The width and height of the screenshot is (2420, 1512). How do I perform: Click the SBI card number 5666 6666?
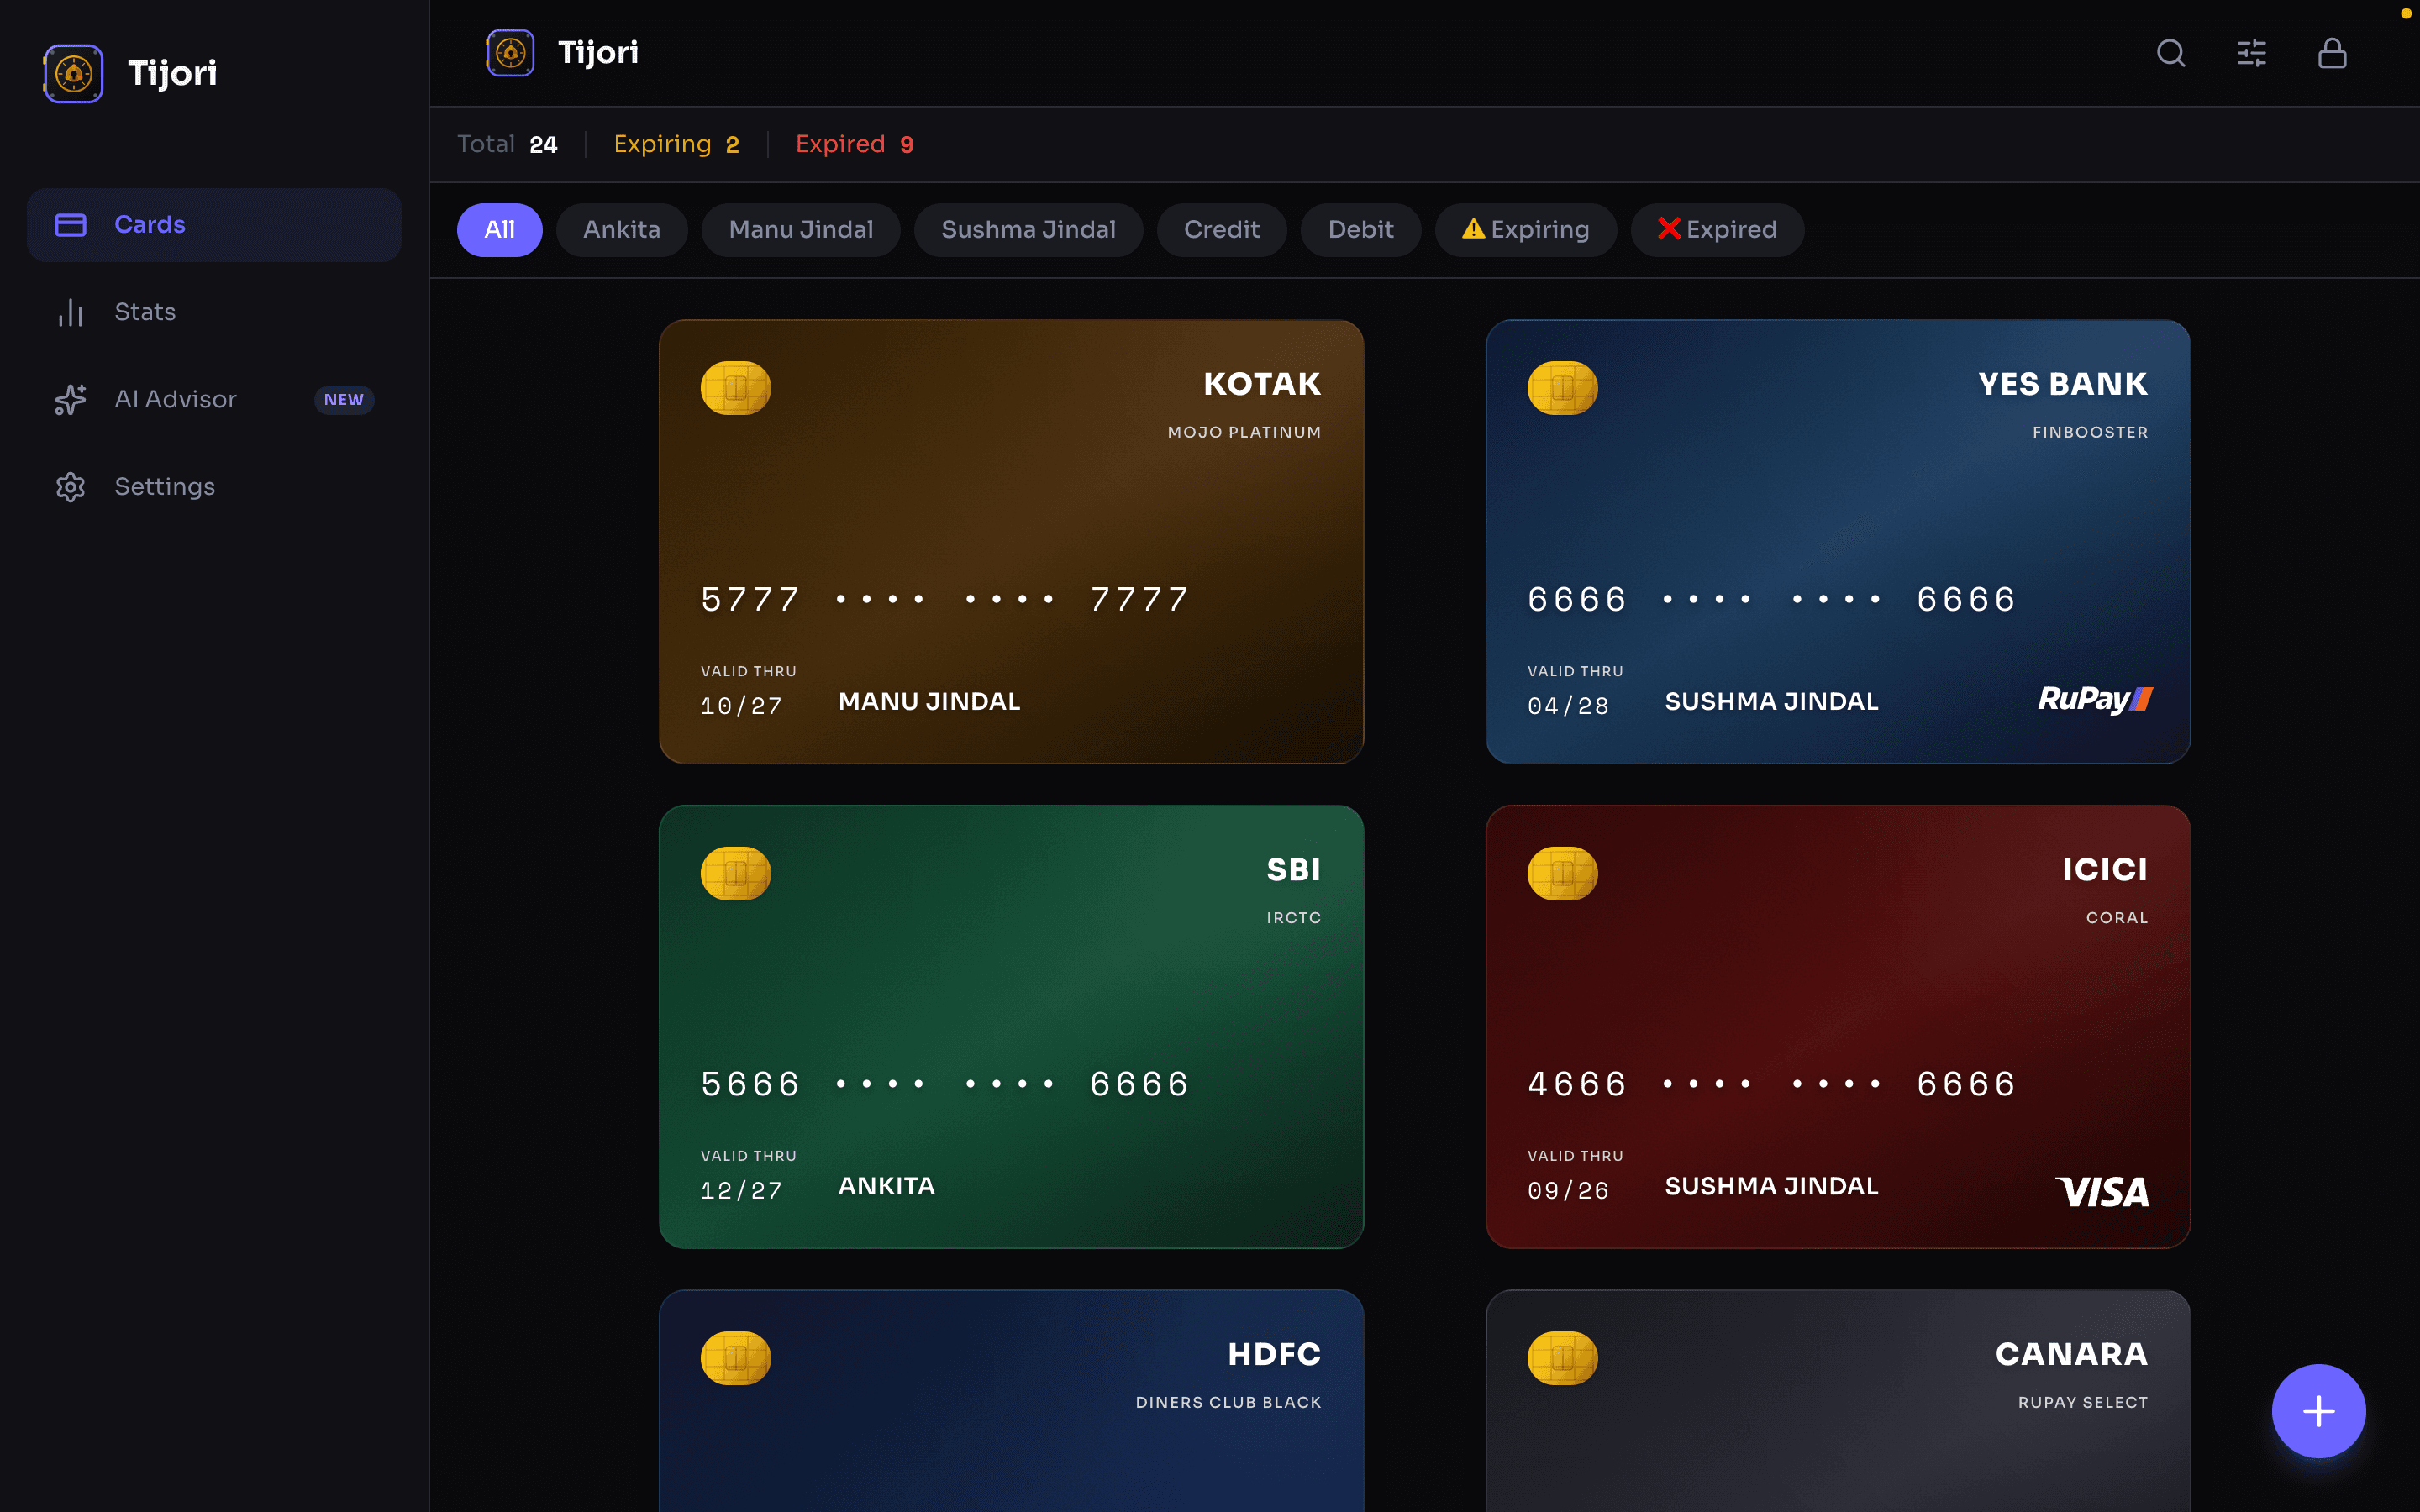(945, 1085)
